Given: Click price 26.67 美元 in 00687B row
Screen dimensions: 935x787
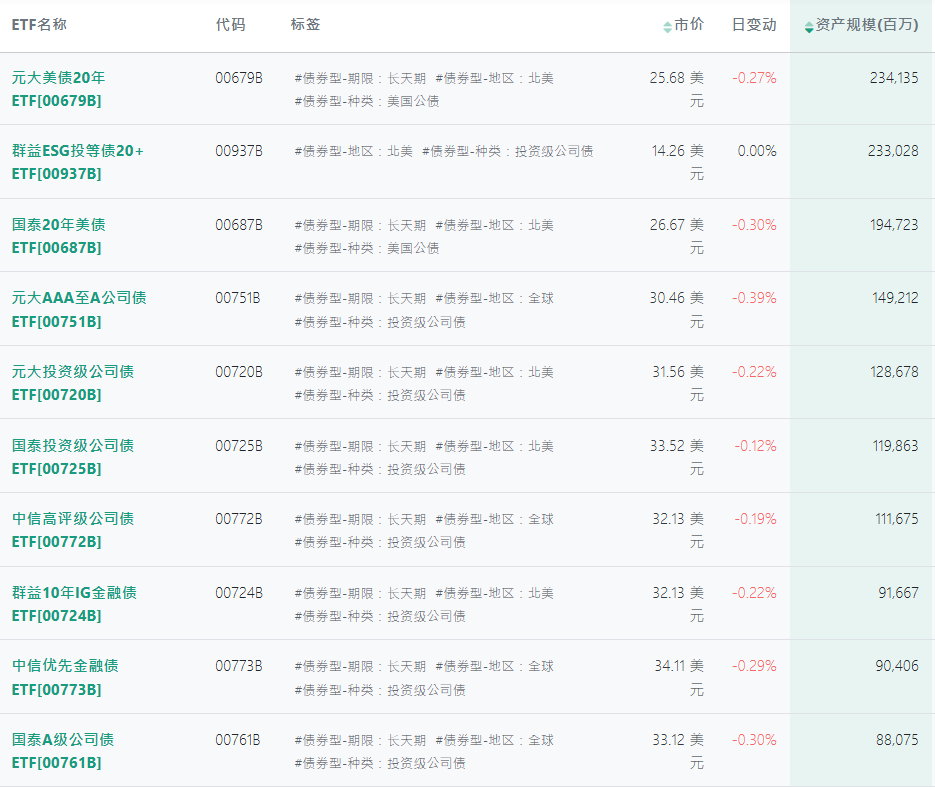Looking at the screenshot, I should pyautogui.click(x=677, y=236).
